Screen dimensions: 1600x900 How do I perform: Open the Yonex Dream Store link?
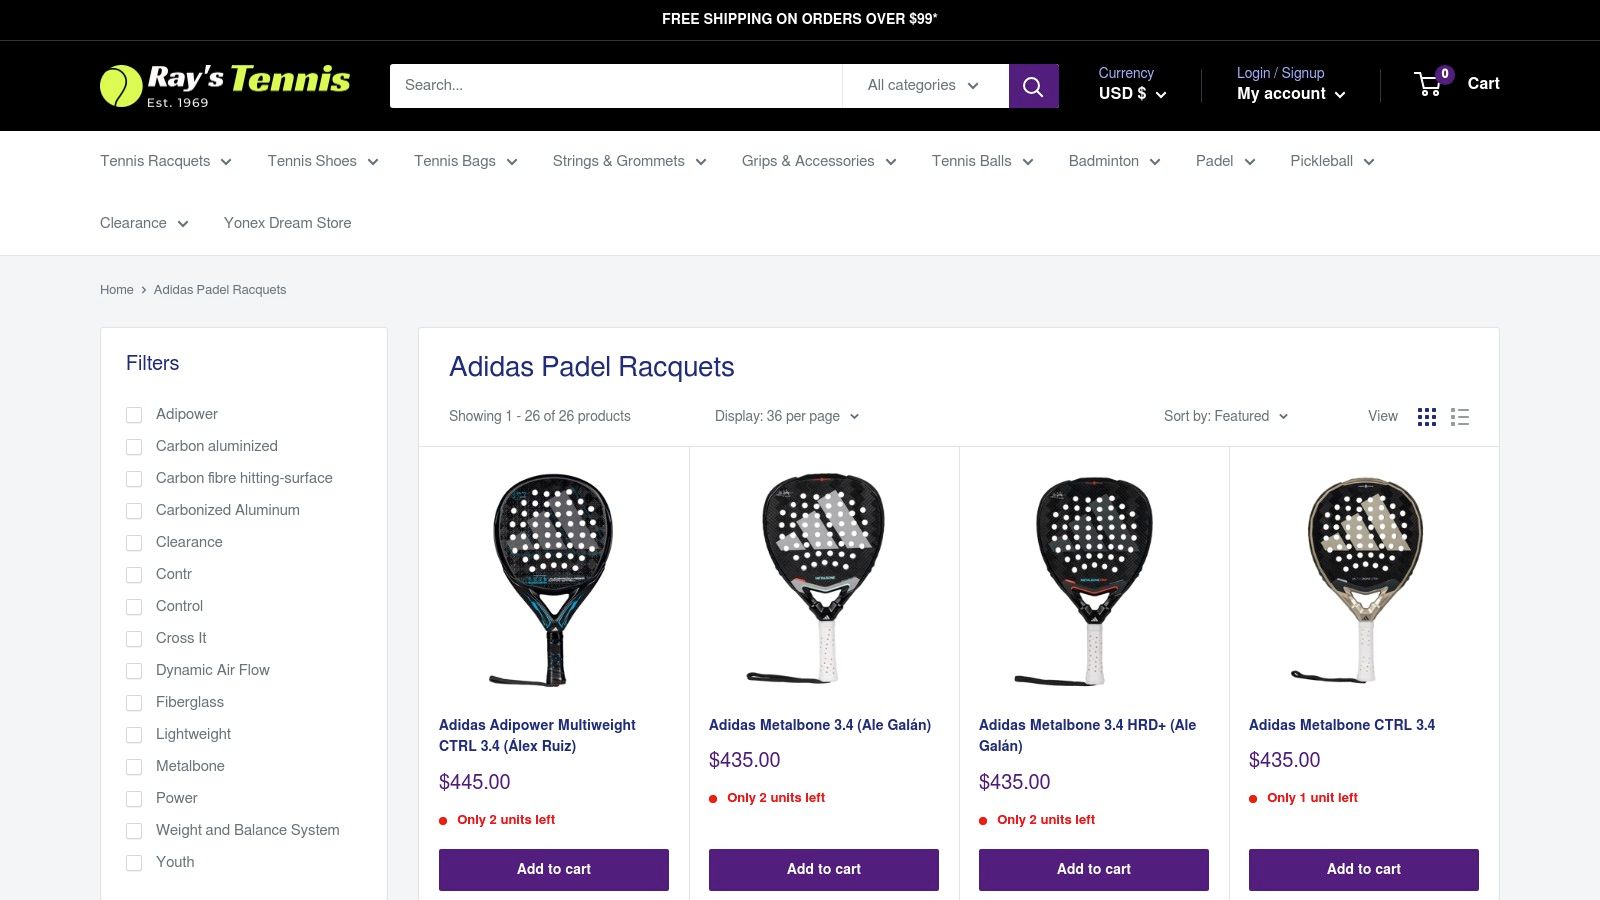click(287, 223)
